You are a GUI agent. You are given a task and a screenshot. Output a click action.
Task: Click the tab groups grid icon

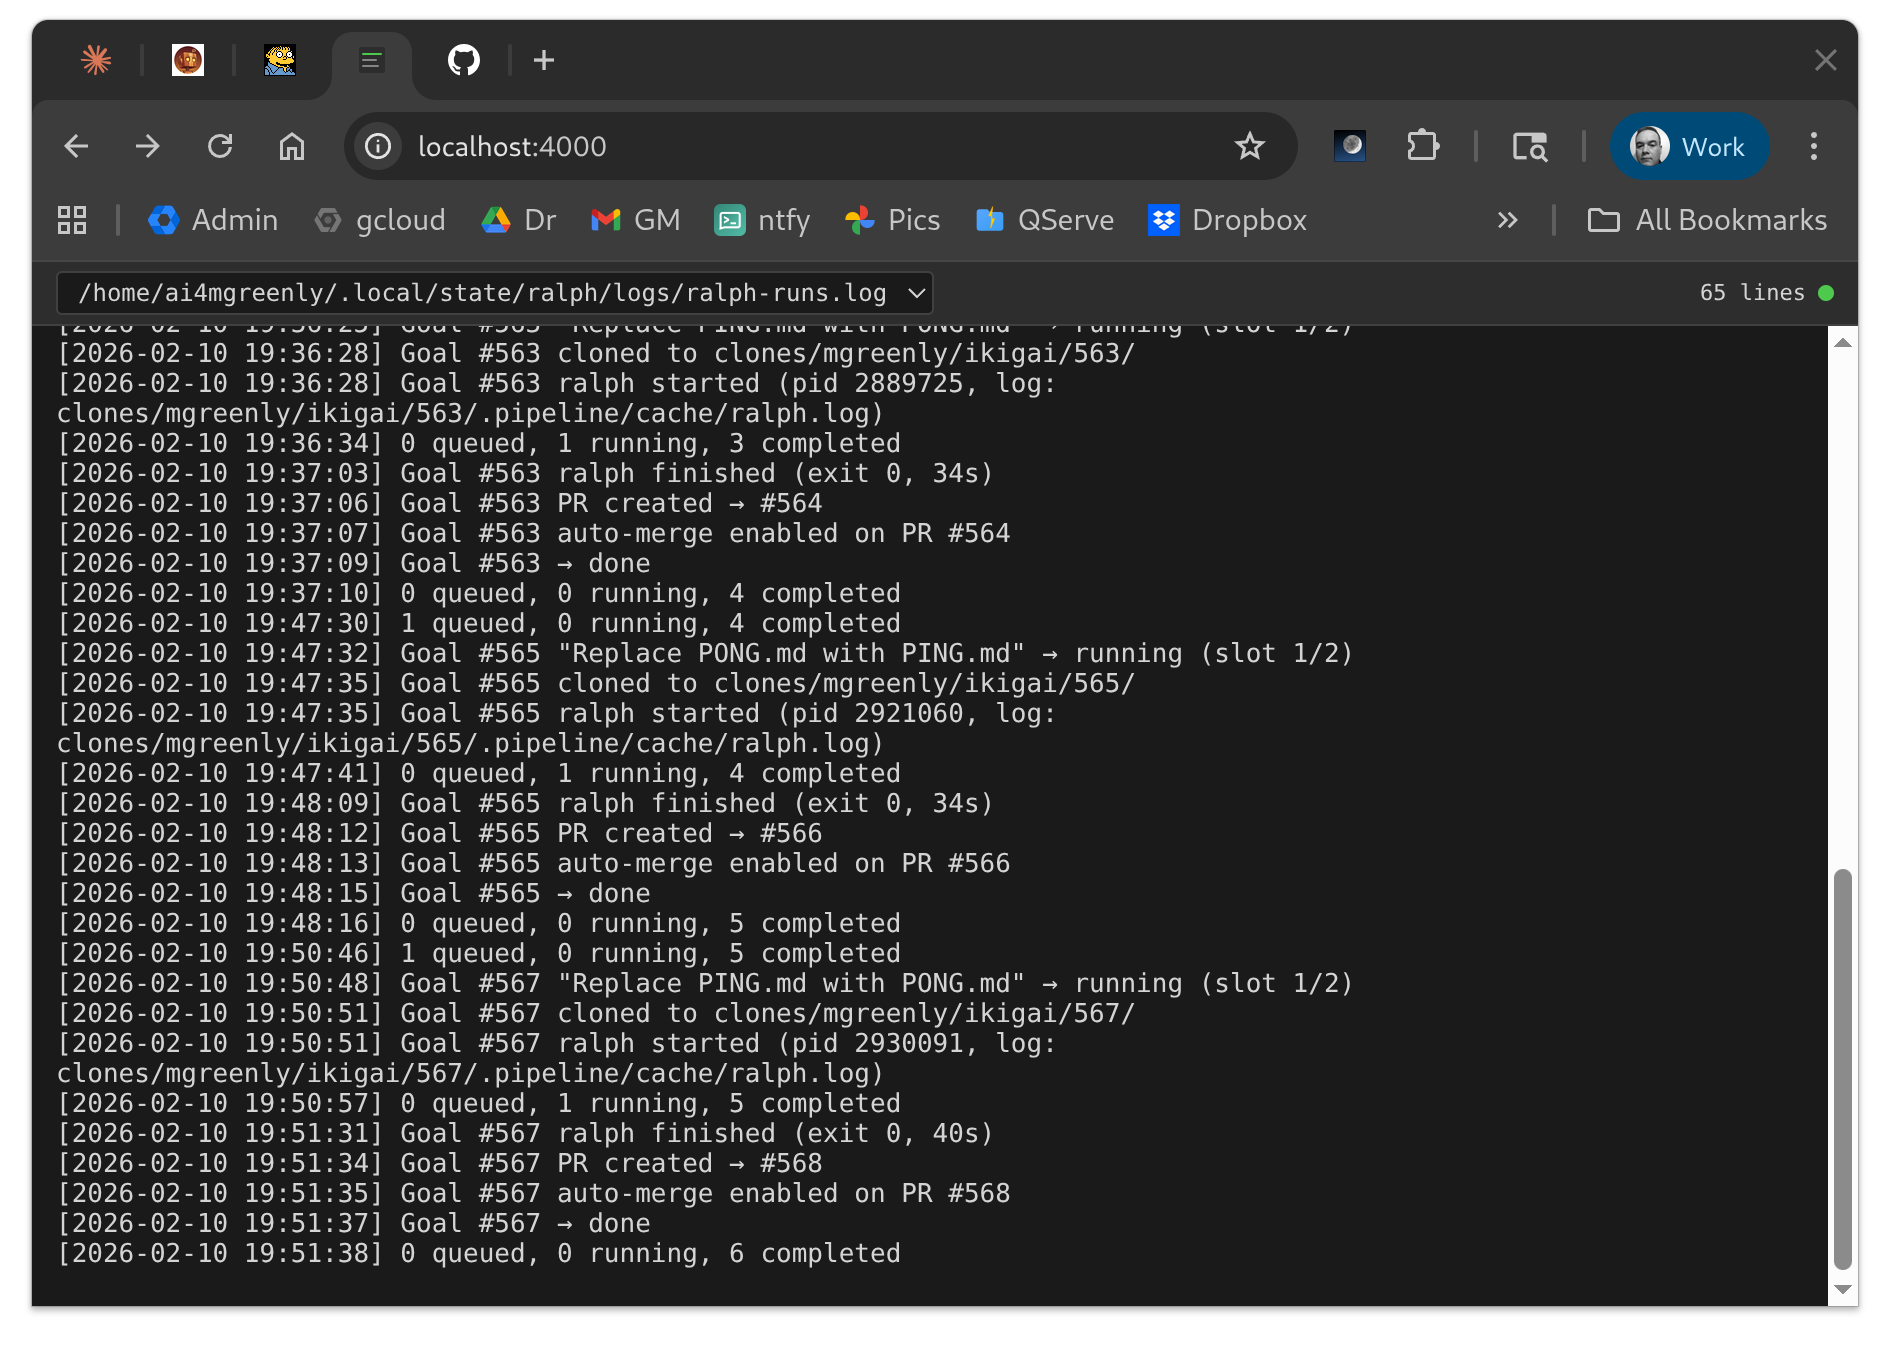point(71,219)
